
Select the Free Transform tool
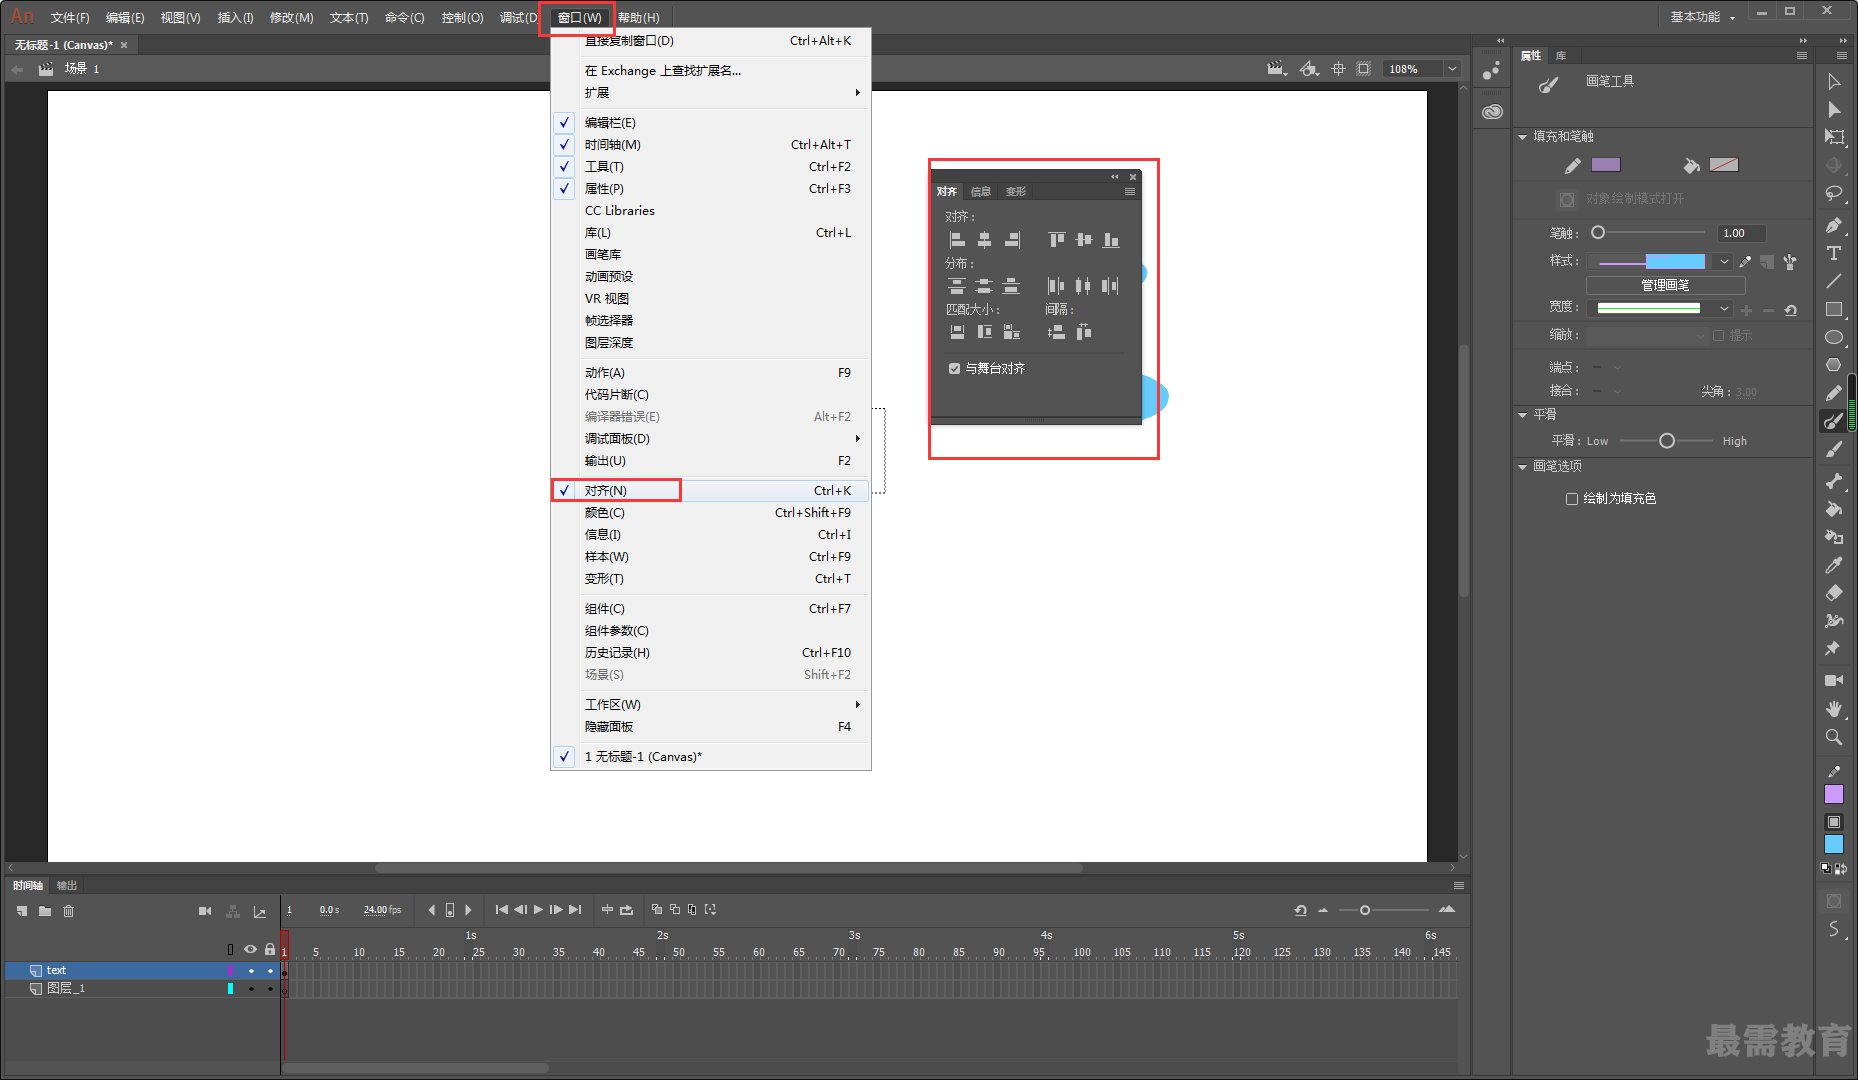click(1834, 137)
